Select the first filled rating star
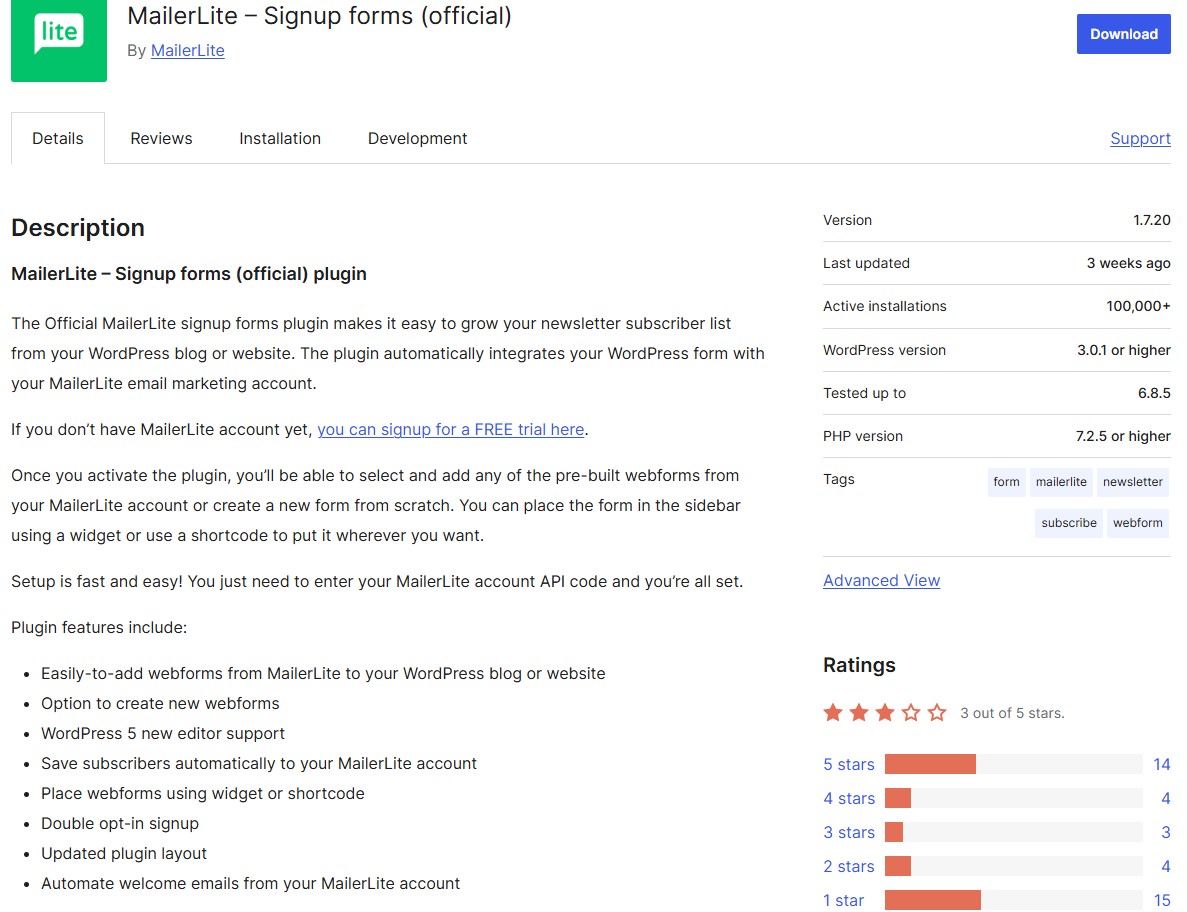Viewport: 1187px width, 912px height. coord(833,712)
